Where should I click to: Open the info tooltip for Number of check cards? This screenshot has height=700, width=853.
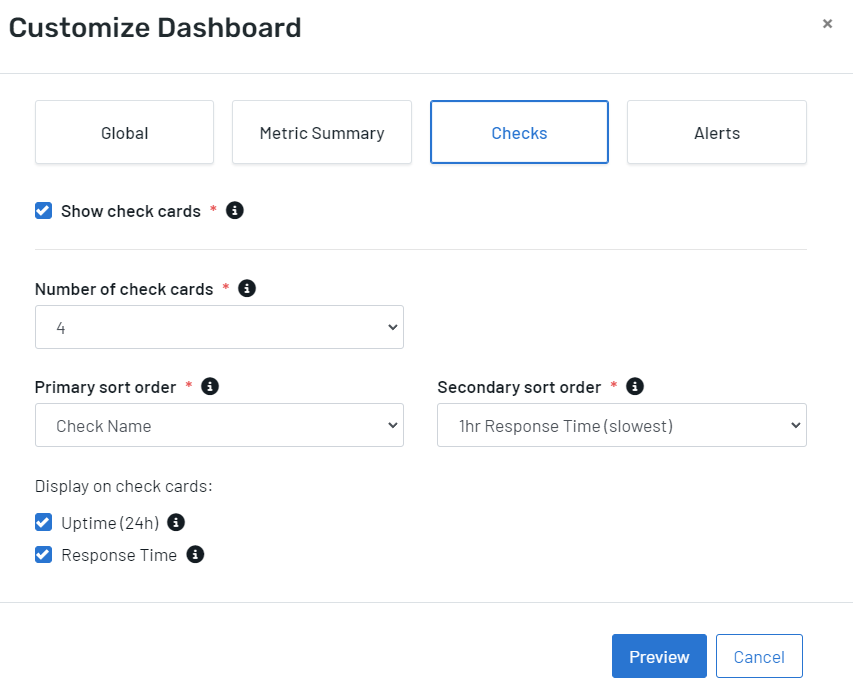click(247, 287)
